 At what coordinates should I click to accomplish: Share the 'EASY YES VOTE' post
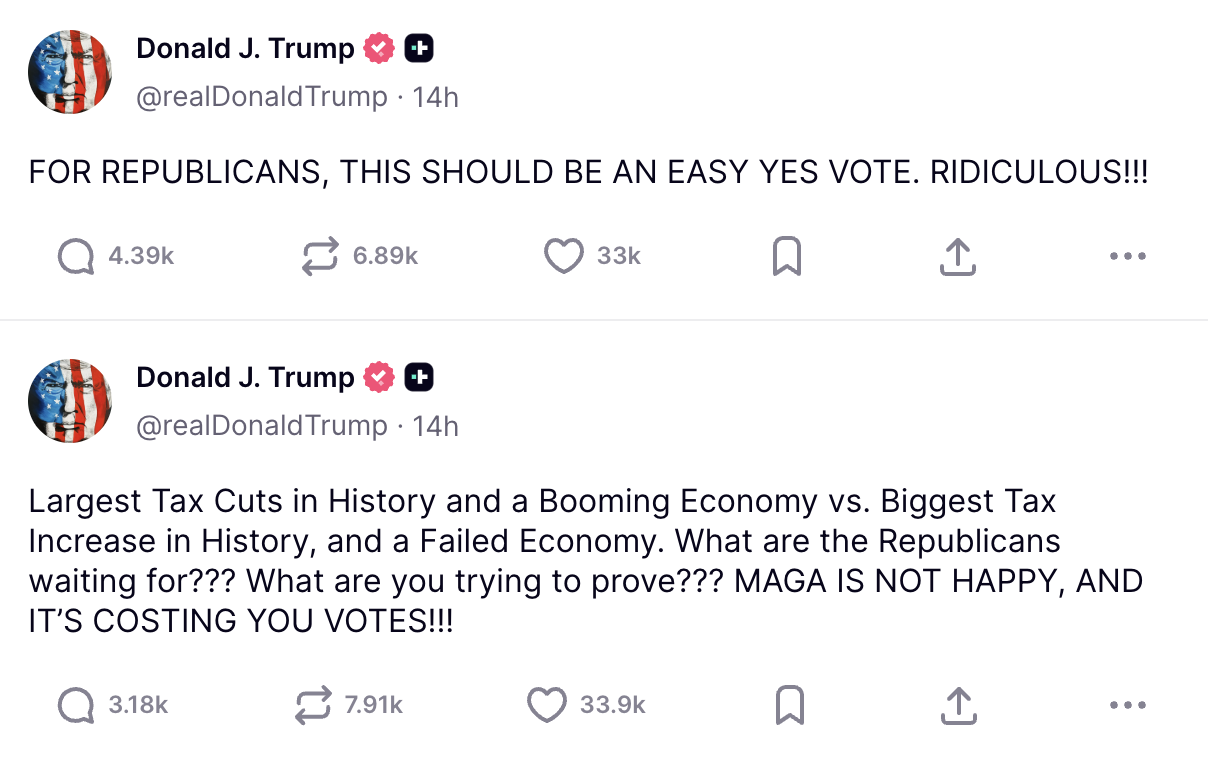tap(957, 256)
